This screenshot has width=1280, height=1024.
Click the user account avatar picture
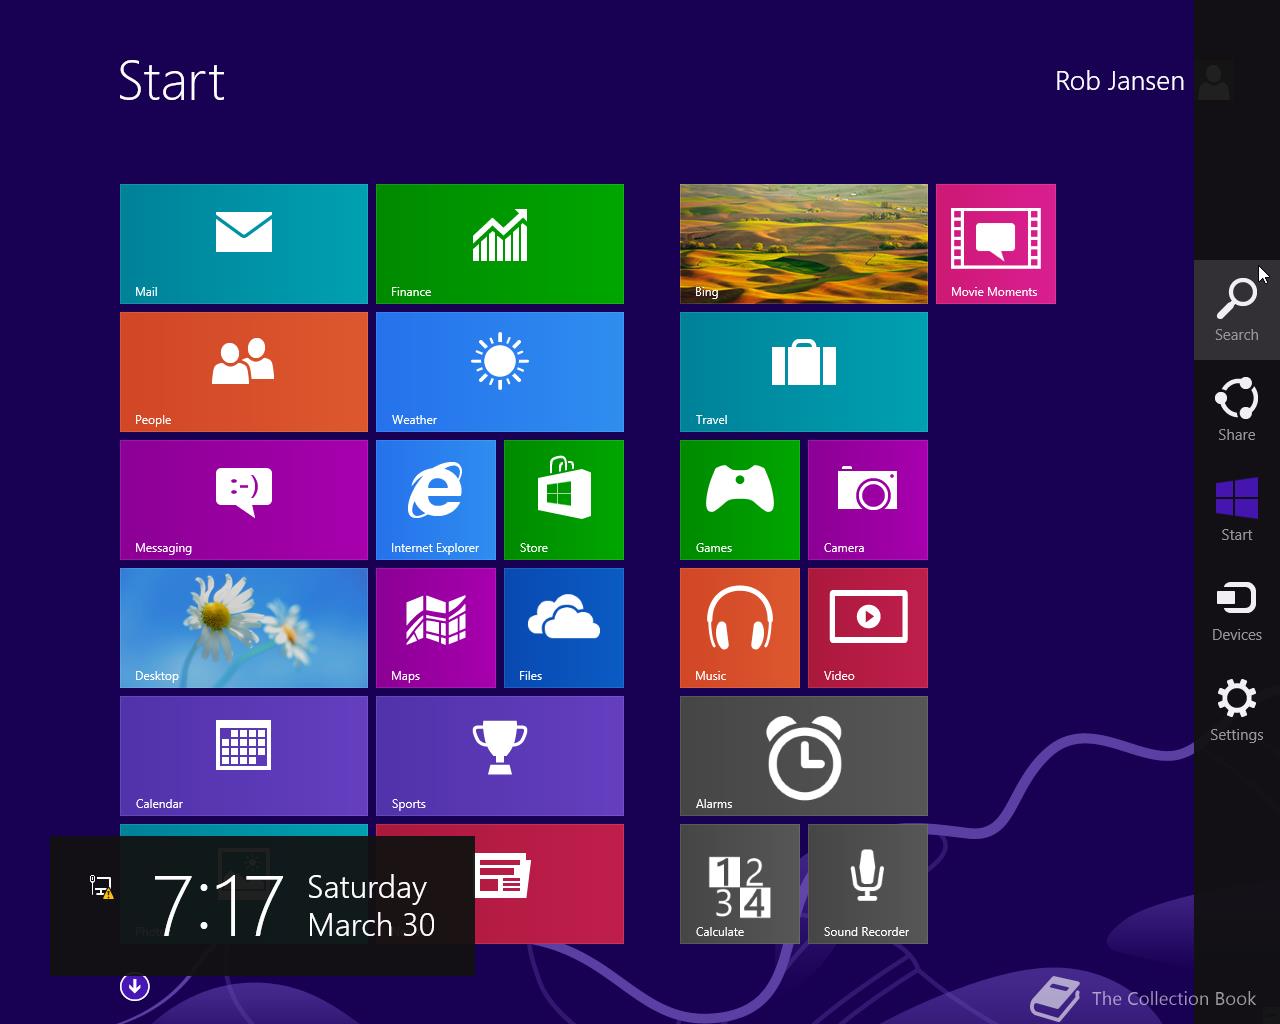(1214, 81)
